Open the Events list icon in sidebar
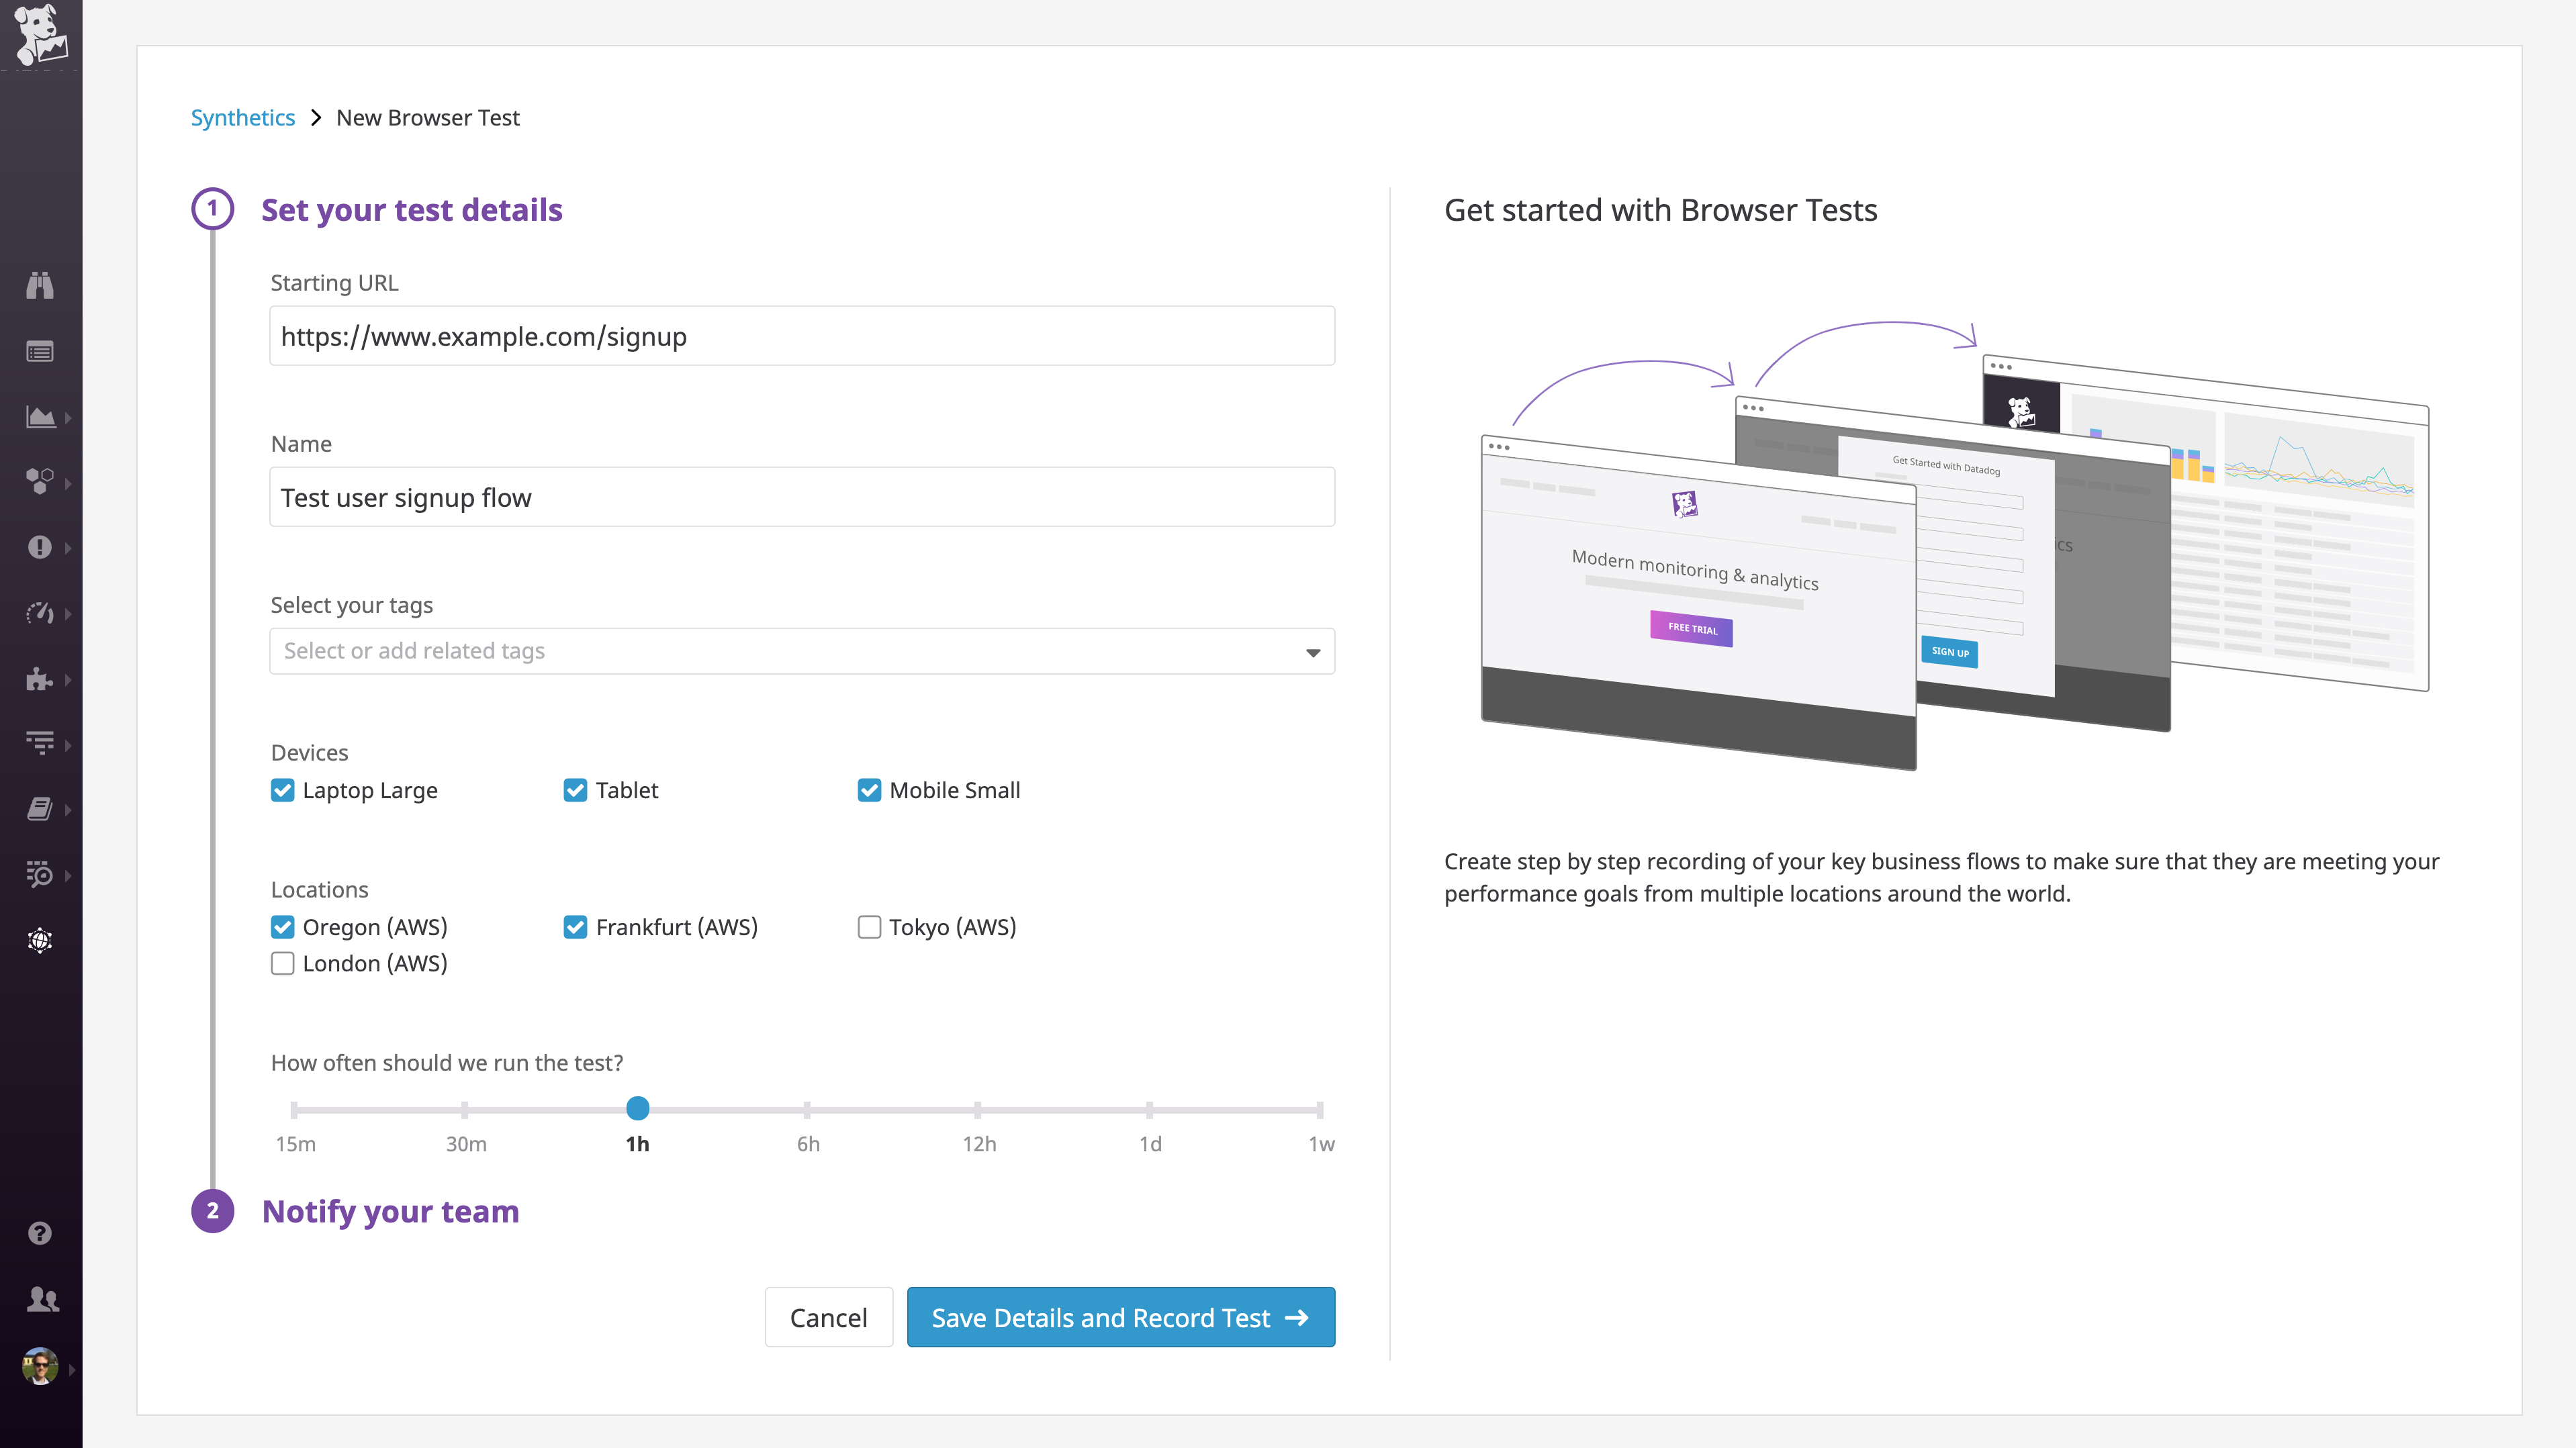 pyautogui.click(x=40, y=351)
